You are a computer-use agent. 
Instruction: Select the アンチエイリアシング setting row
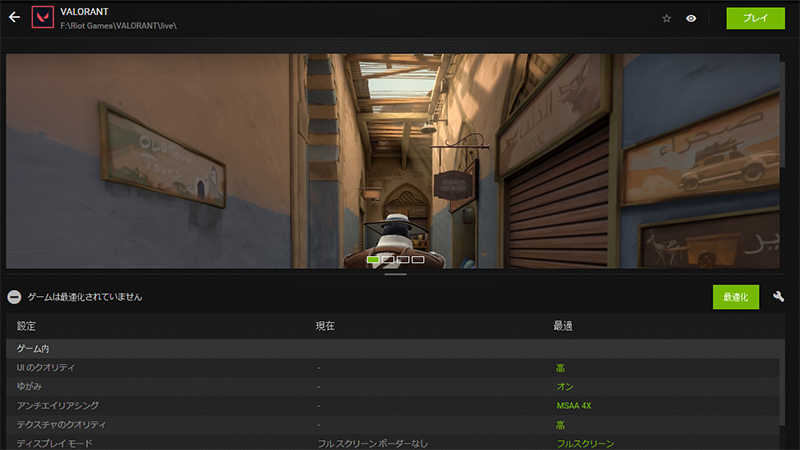tap(392, 406)
